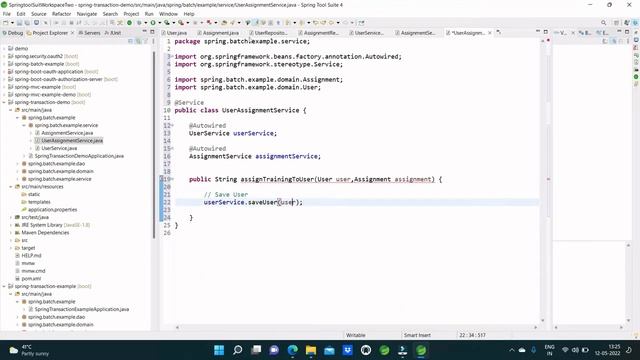Toggle code folding at line 19 method
Screen dimensions: 640x360
coord(172,179)
